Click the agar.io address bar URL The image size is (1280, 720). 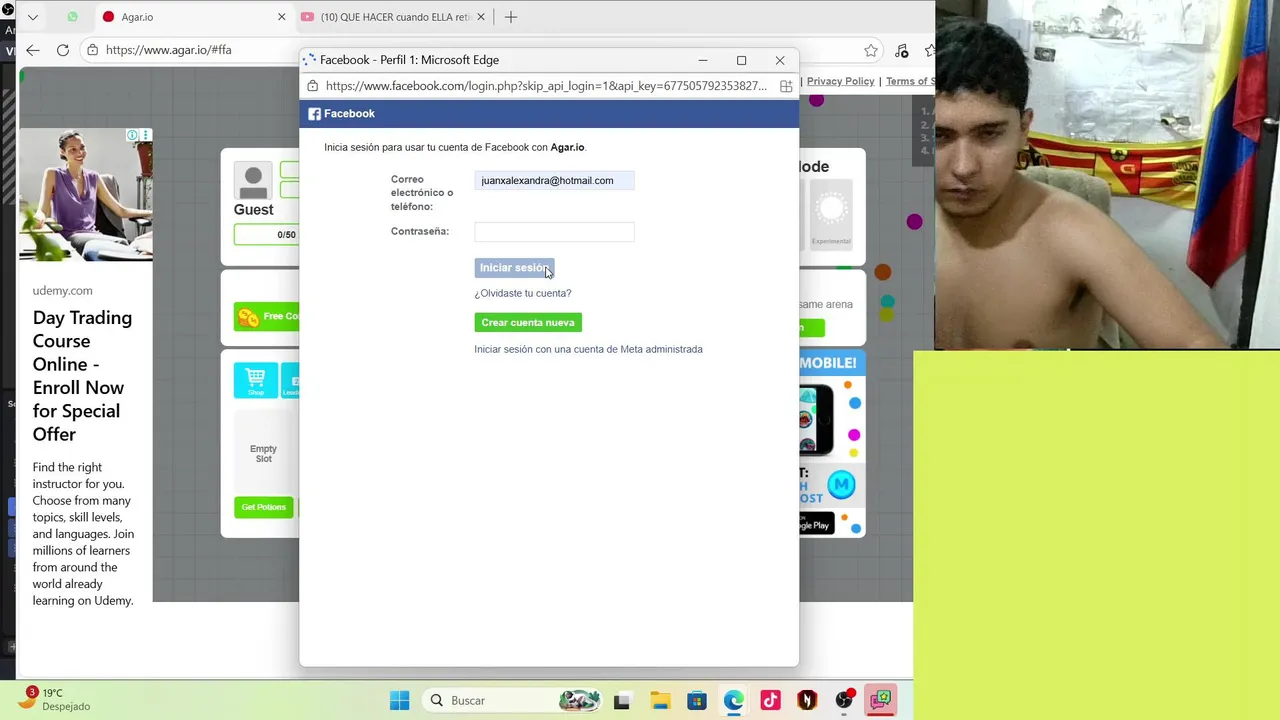coord(168,50)
